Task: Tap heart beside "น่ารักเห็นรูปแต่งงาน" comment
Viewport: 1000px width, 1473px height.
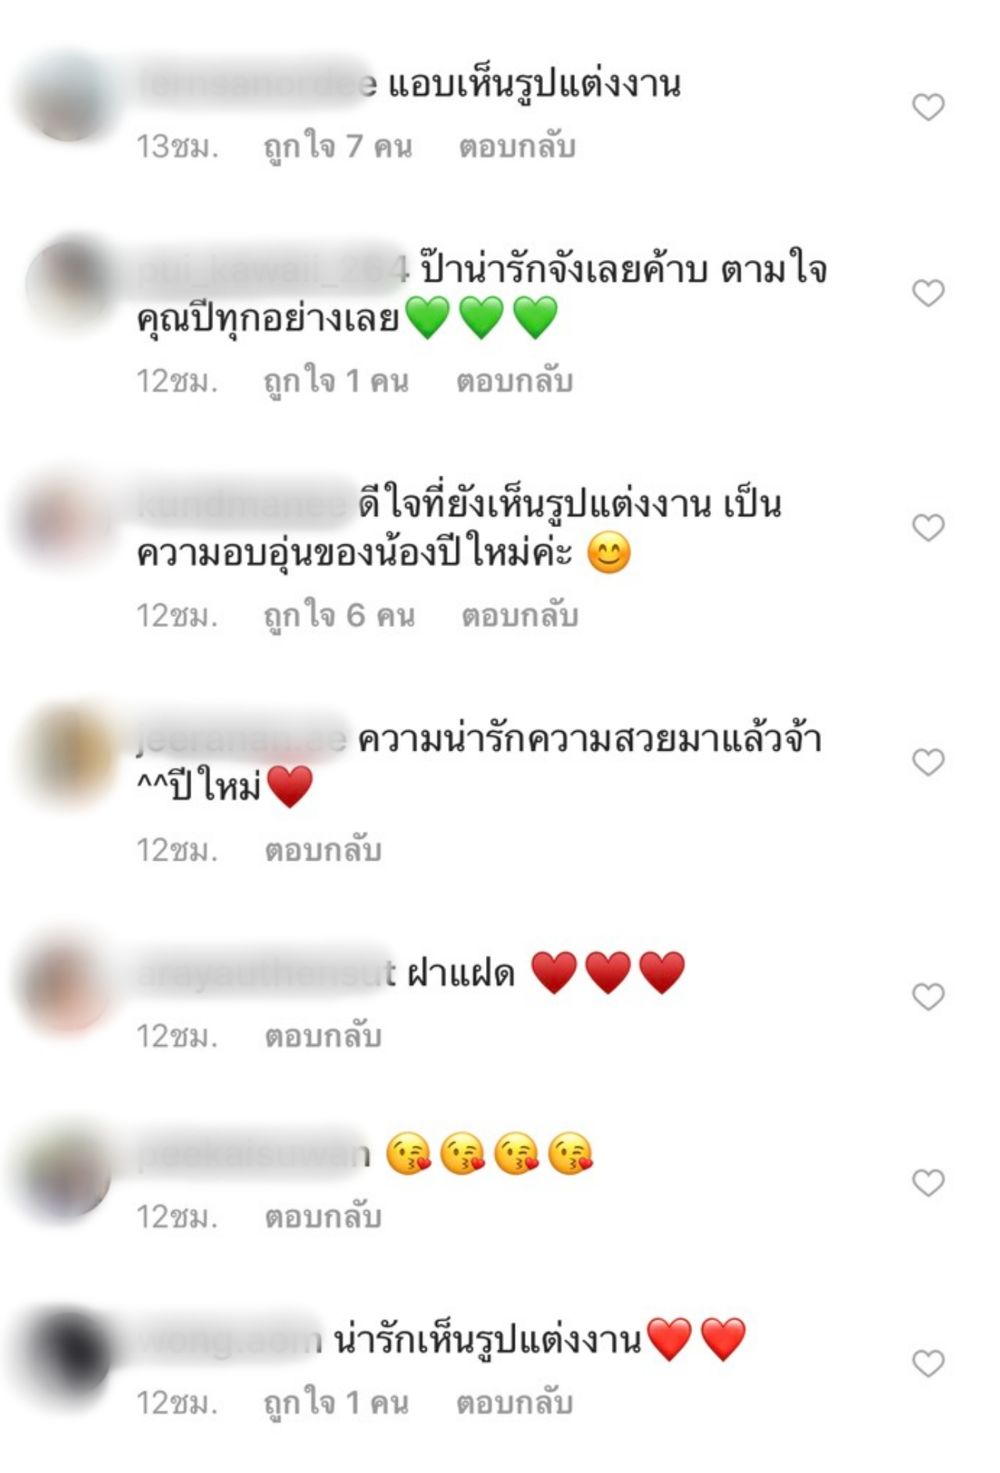Action: (x=928, y=1363)
